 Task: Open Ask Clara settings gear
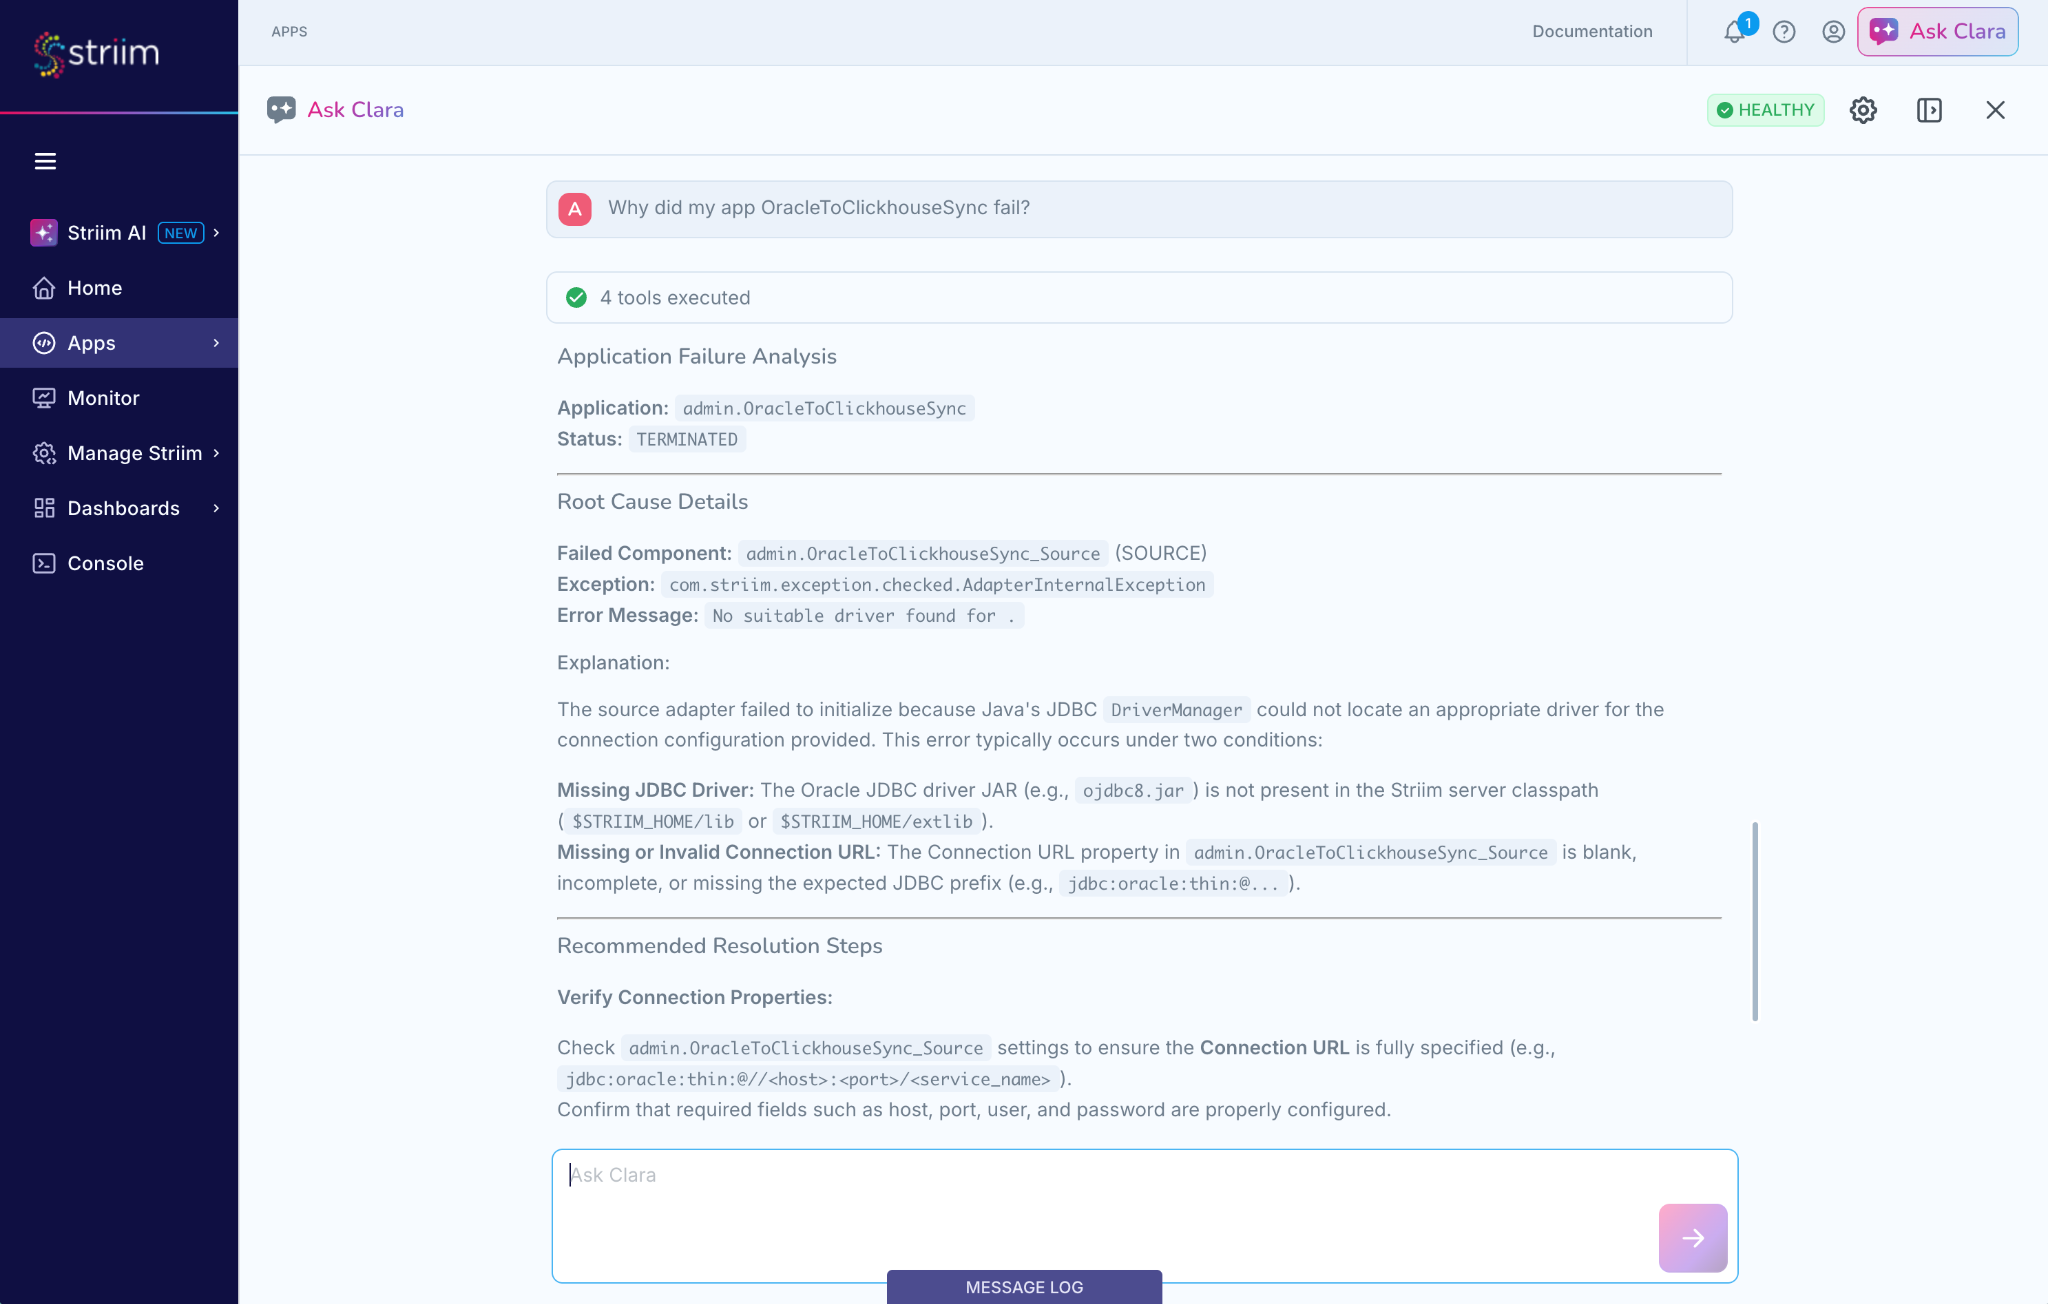pyautogui.click(x=1863, y=110)
